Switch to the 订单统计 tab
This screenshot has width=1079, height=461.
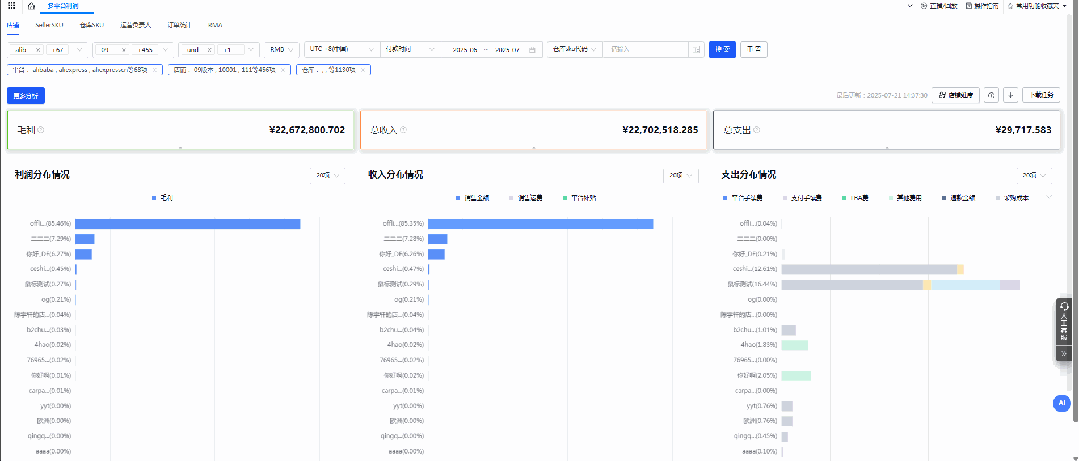coord(179,25)
